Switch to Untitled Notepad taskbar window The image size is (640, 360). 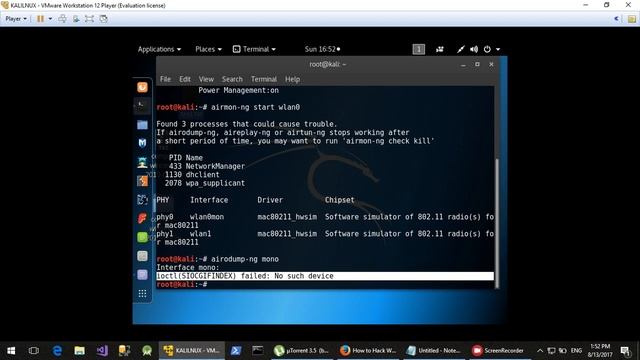(x=434, y=351)
